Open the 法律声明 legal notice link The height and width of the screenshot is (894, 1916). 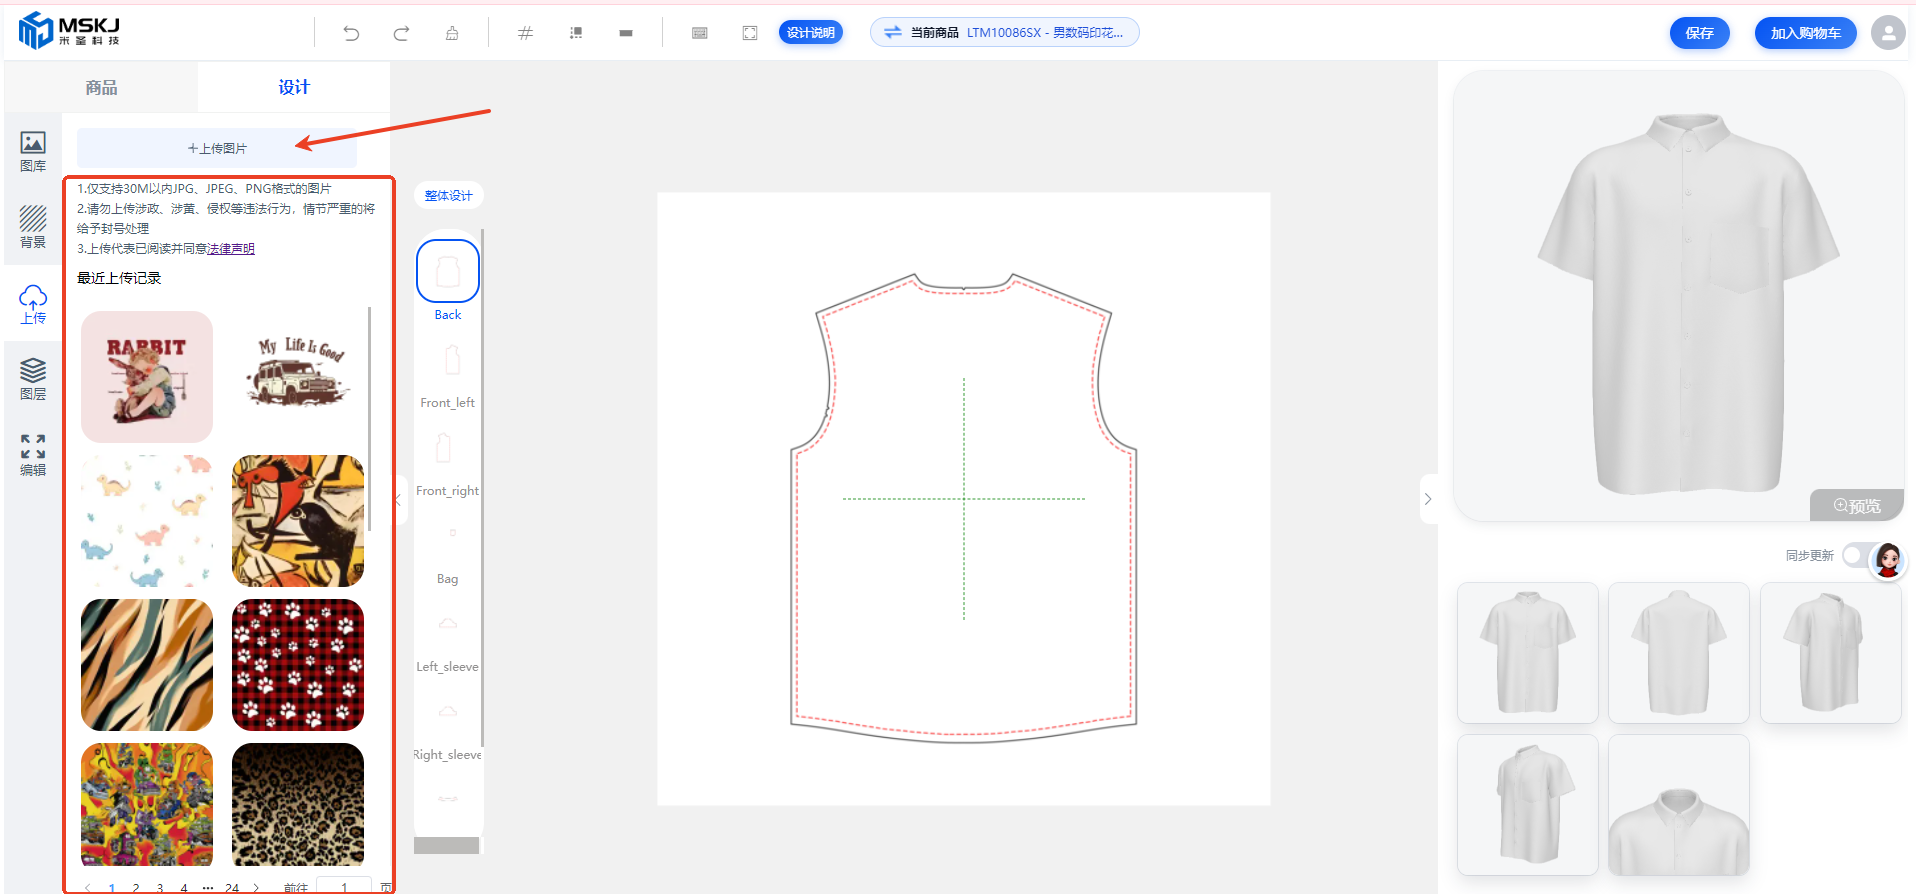pyautogui.click(x=231, y=249)
